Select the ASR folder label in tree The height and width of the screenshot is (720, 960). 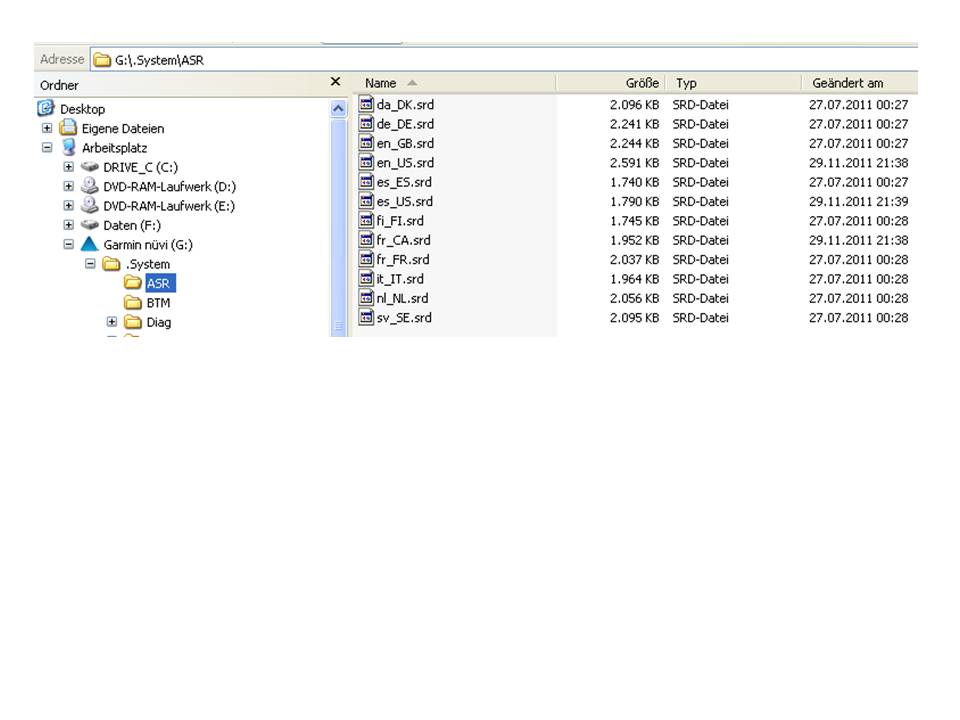click(160, 283)
